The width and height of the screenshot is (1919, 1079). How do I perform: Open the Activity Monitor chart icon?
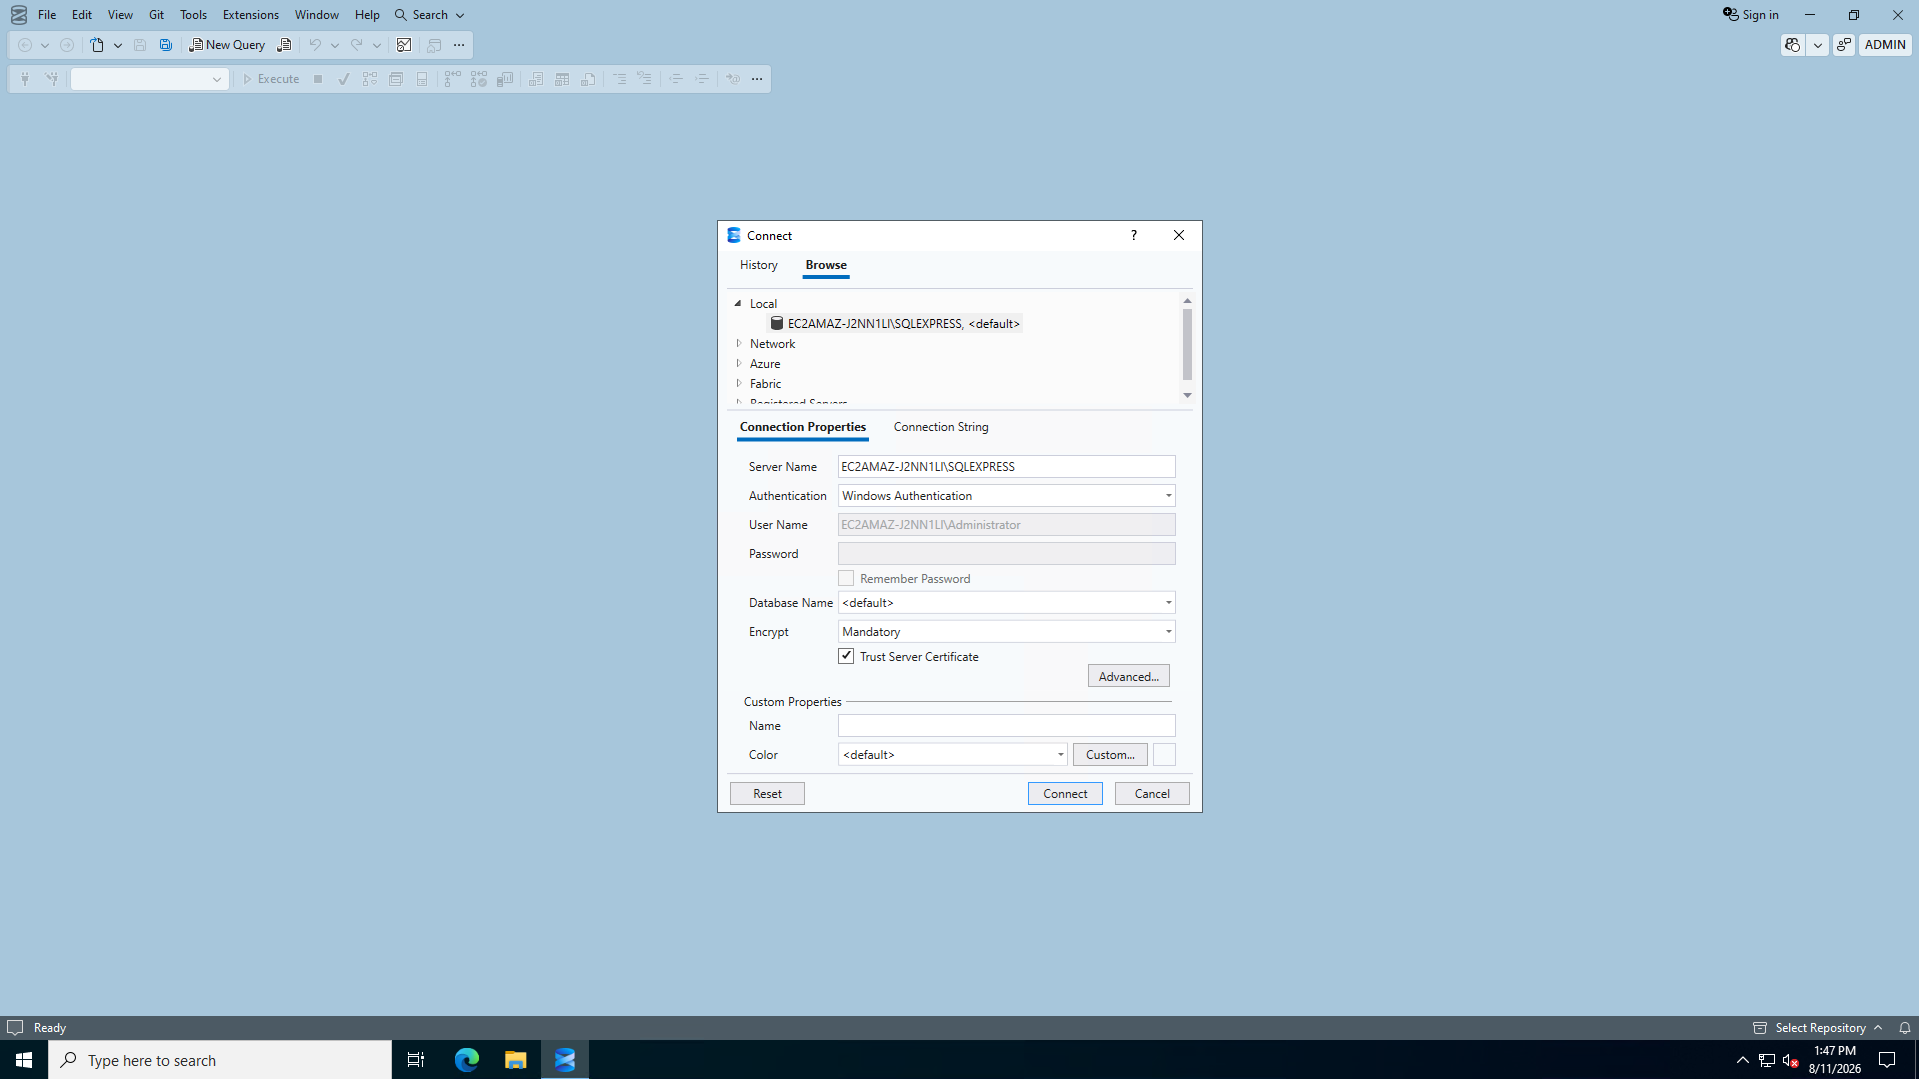(x=404, y=45)
